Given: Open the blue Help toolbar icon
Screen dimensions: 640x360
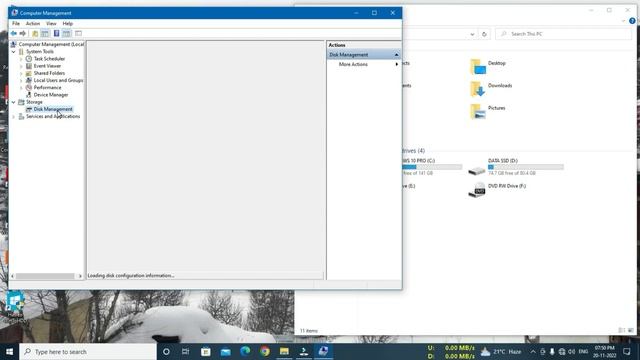Looking at the screenshot, I should 56,33.
